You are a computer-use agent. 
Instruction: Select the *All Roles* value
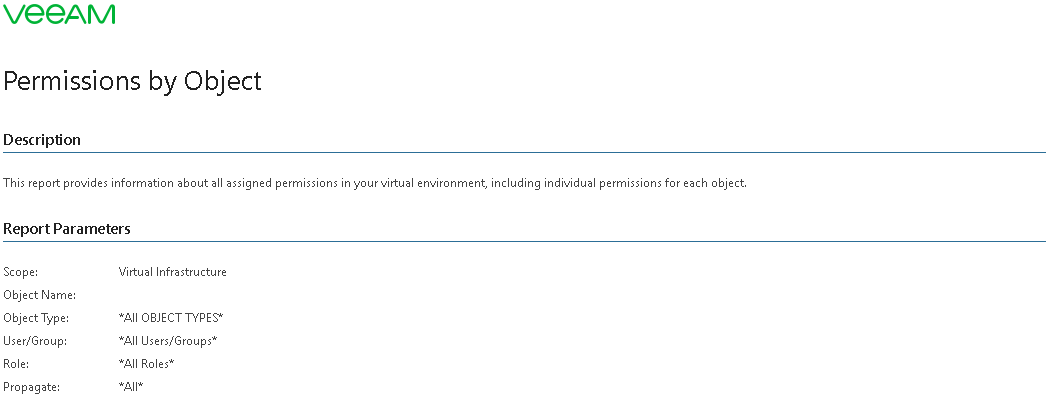coord(146,364)
